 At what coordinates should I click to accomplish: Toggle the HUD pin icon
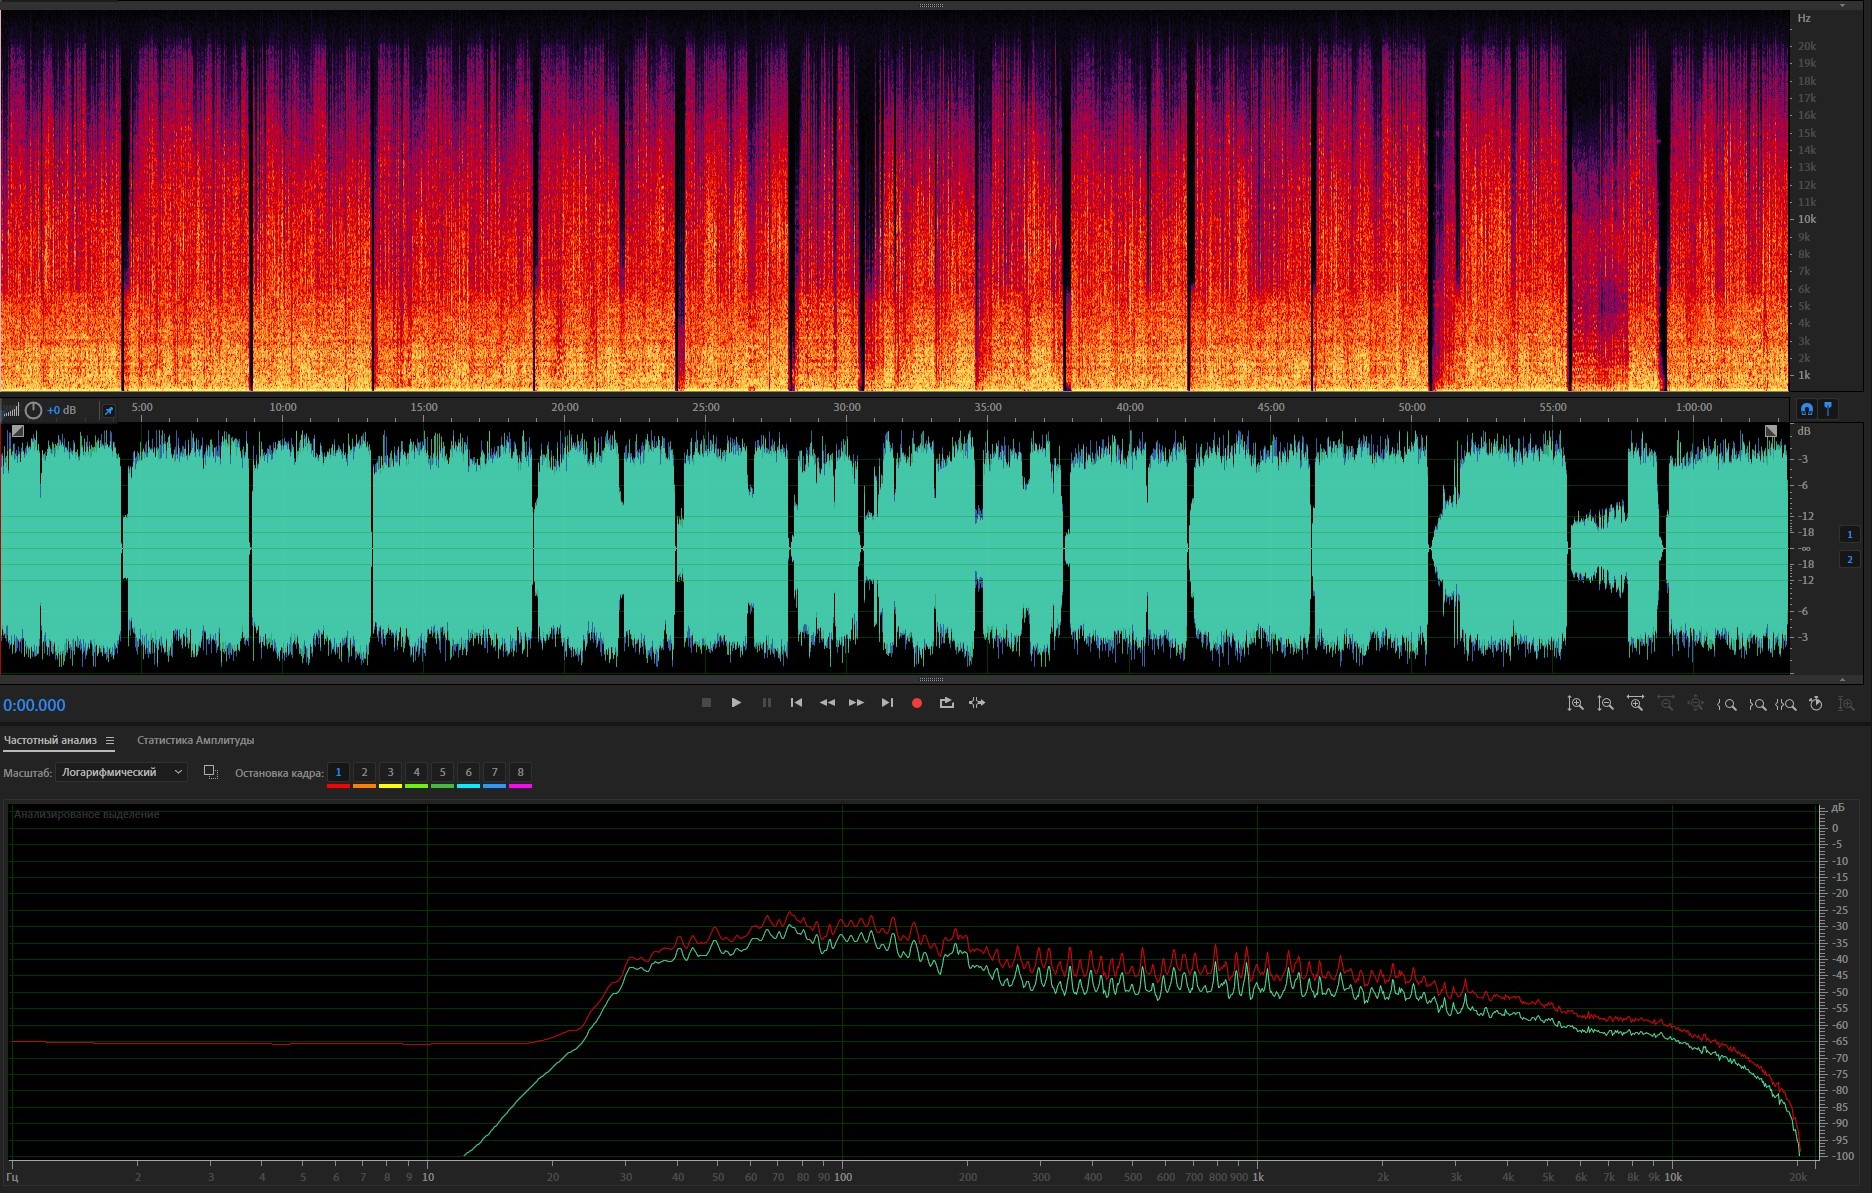click(108, 410)
